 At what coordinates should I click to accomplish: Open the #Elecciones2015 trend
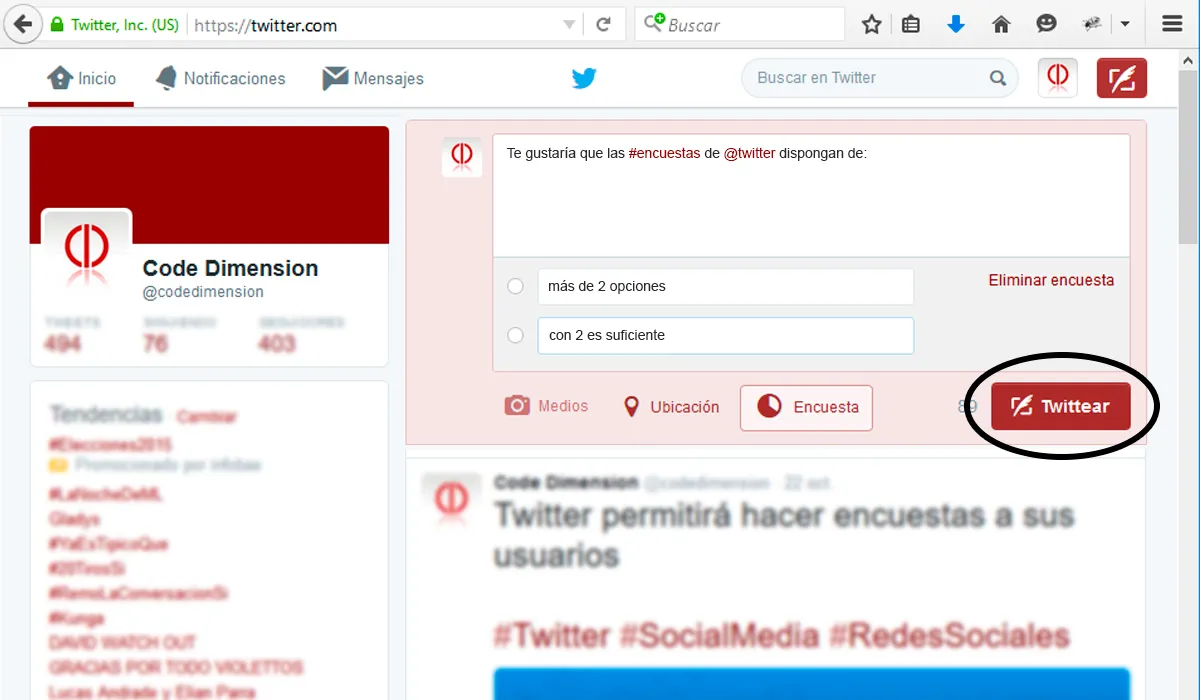pyautogui.click(x=110, y=444)
